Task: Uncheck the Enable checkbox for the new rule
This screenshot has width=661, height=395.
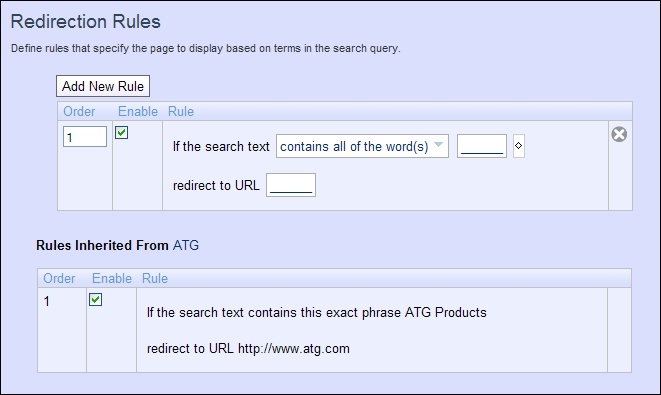Action: click(x=121, y=133)
